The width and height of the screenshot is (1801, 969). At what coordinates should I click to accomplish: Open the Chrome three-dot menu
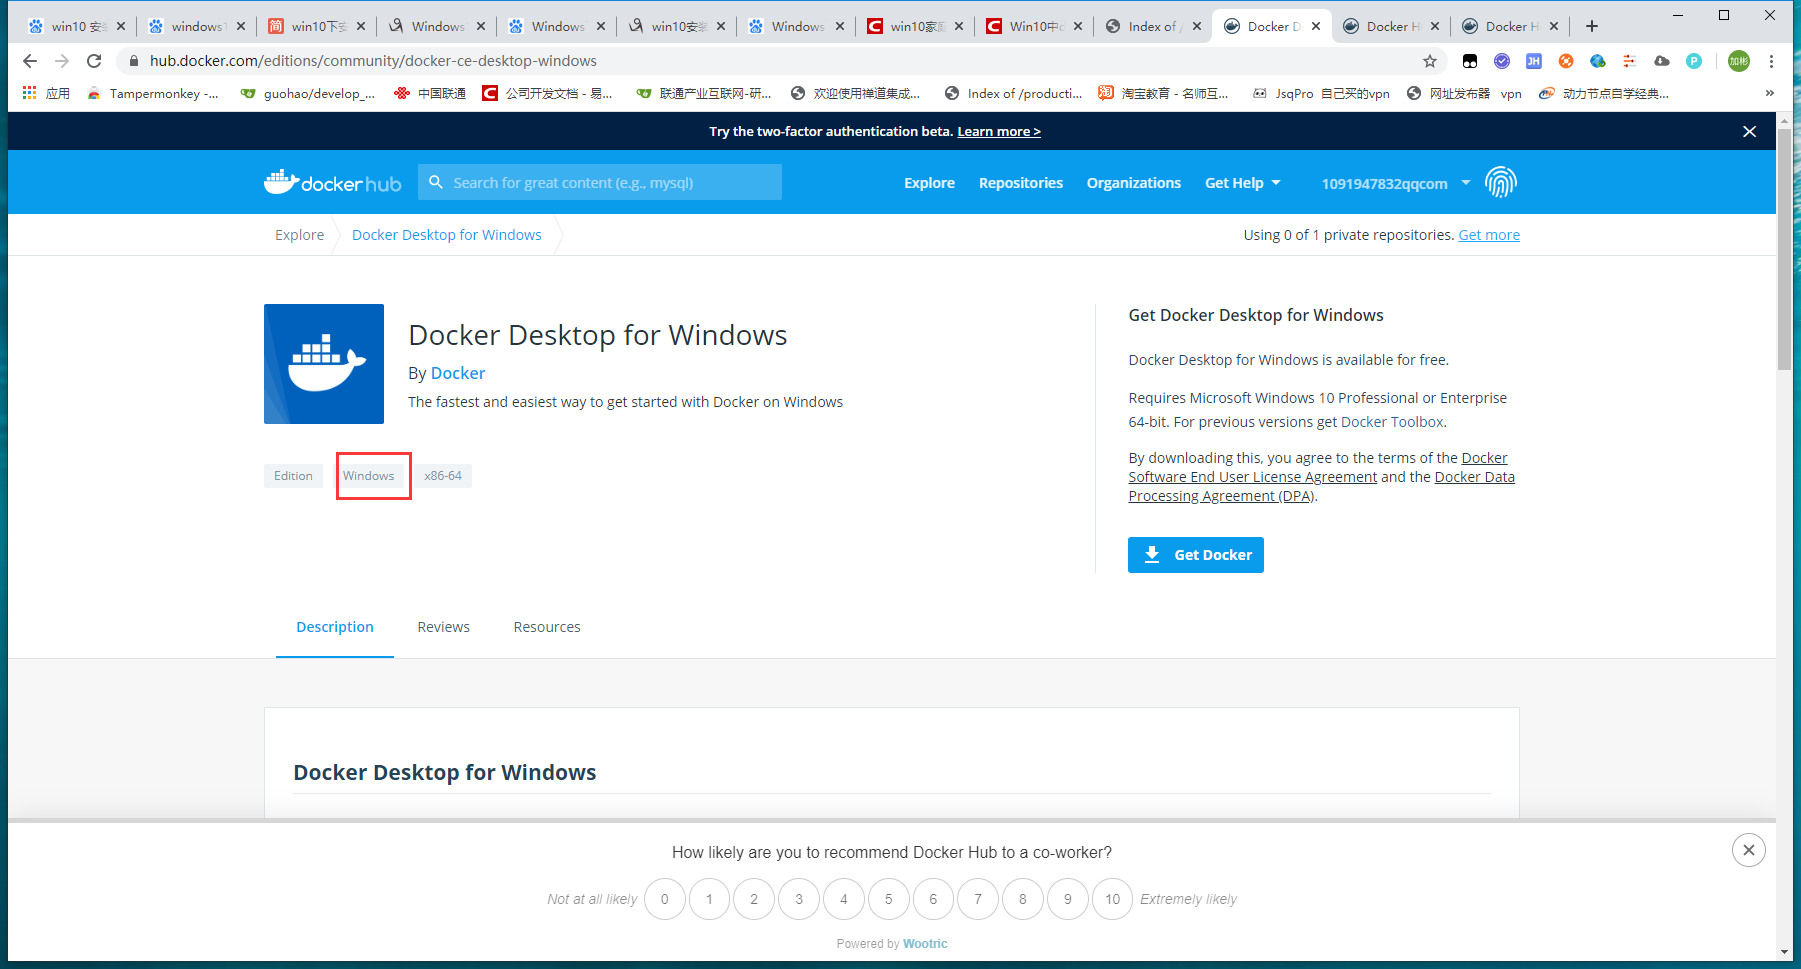(x=1771, y=61)
